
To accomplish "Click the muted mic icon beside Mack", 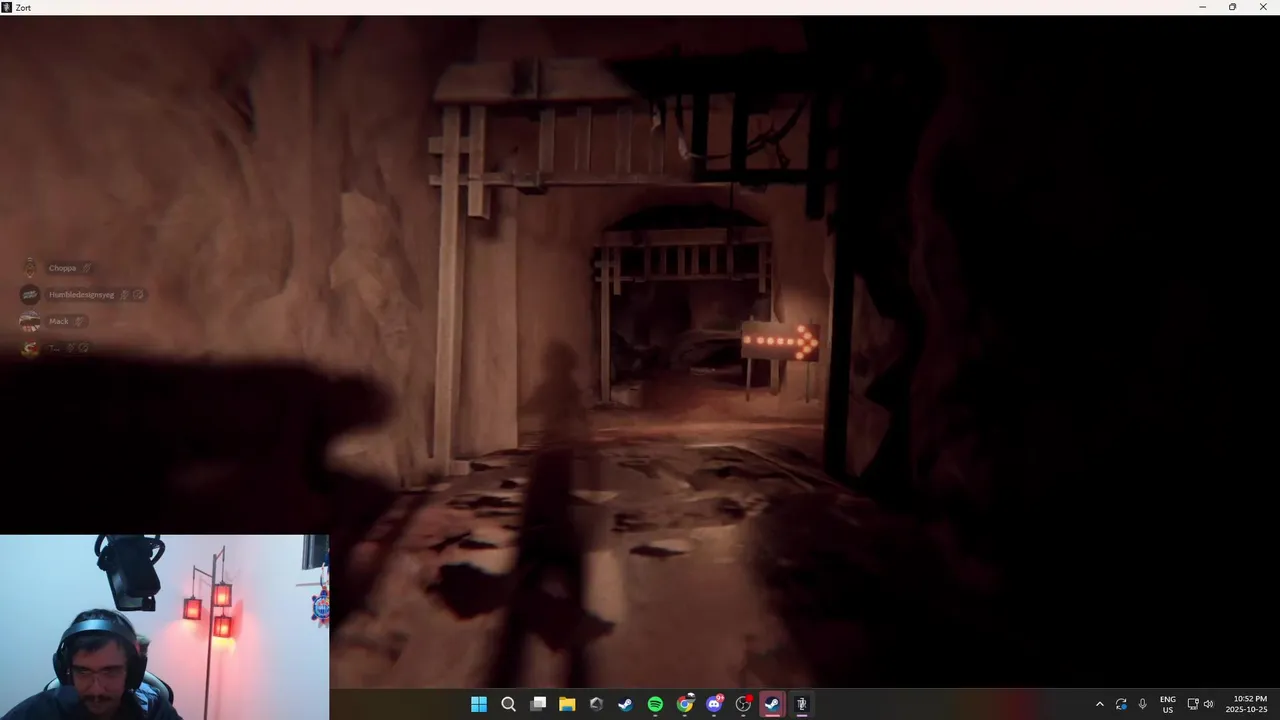I will (79, 321).
